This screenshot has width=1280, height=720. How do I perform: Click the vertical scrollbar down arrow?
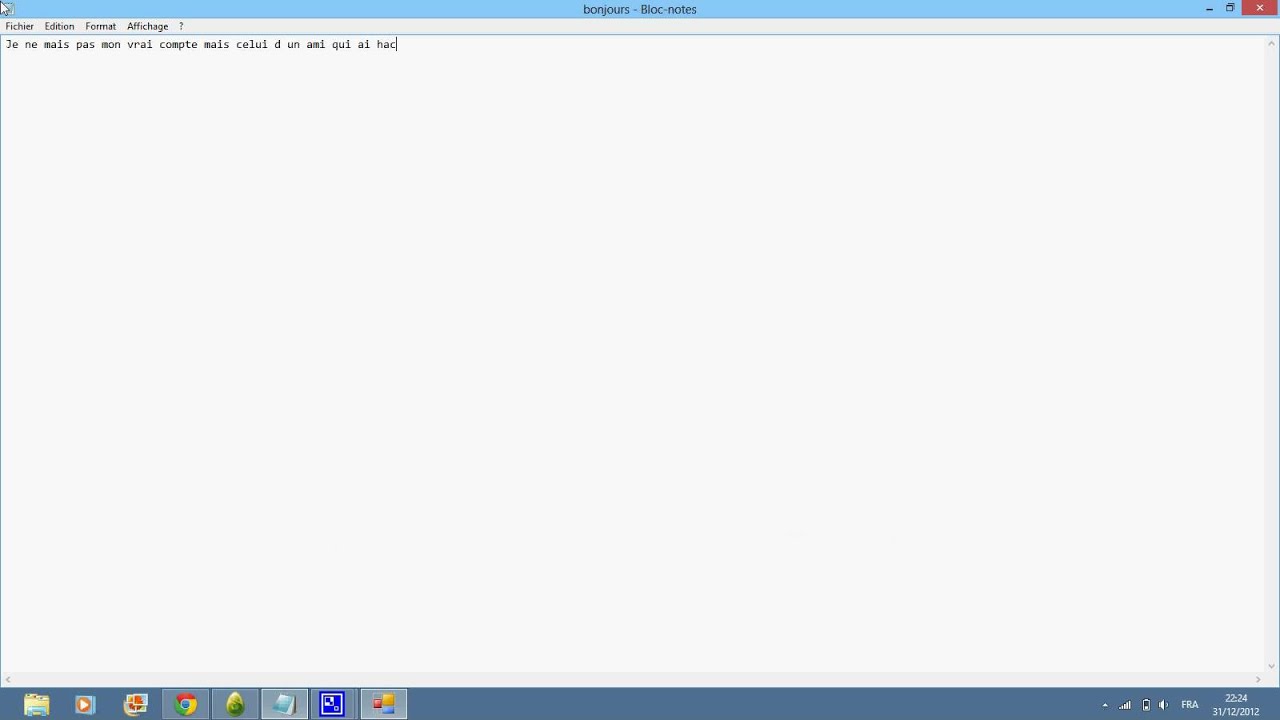[x=1272, y=666]
